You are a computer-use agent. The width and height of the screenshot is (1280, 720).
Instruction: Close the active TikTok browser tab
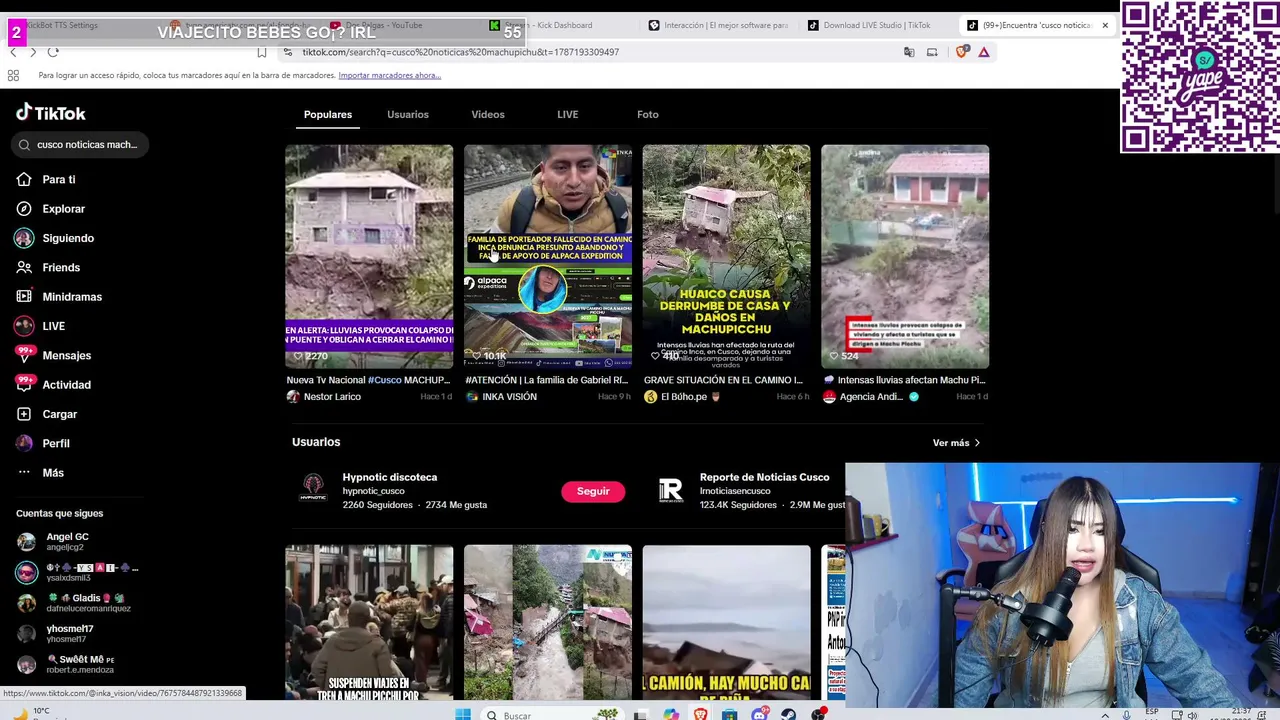1105,25
